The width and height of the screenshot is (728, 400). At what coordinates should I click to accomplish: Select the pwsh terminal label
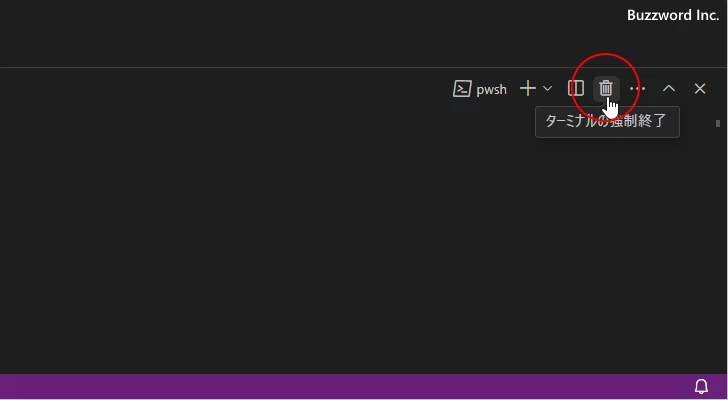(x=491, y=89)
